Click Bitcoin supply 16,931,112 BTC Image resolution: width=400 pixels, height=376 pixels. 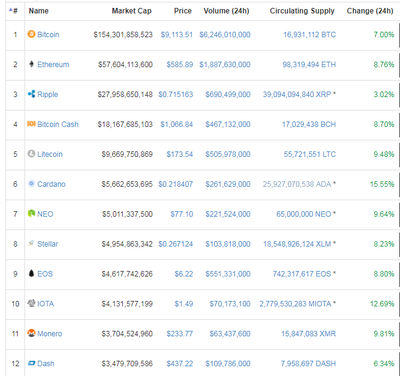click(x=310, y=35)
